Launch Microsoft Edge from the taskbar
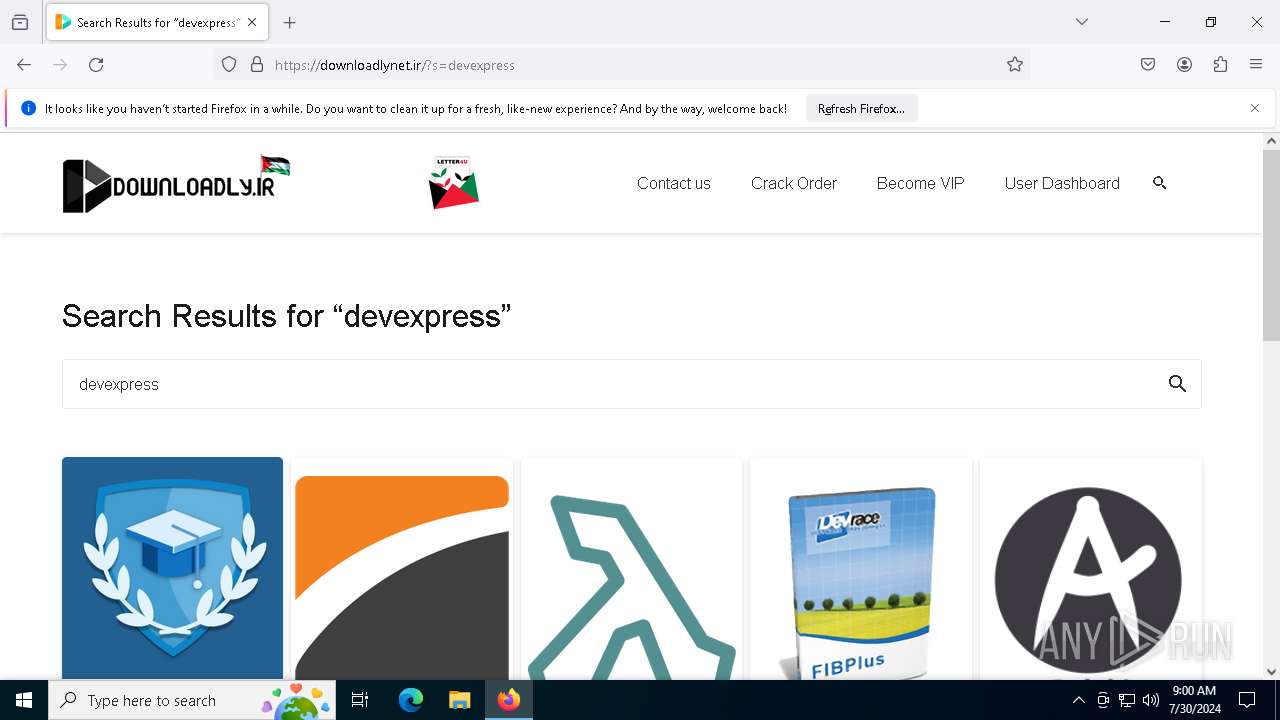1280x720 pixels. (x=411, y=700)
